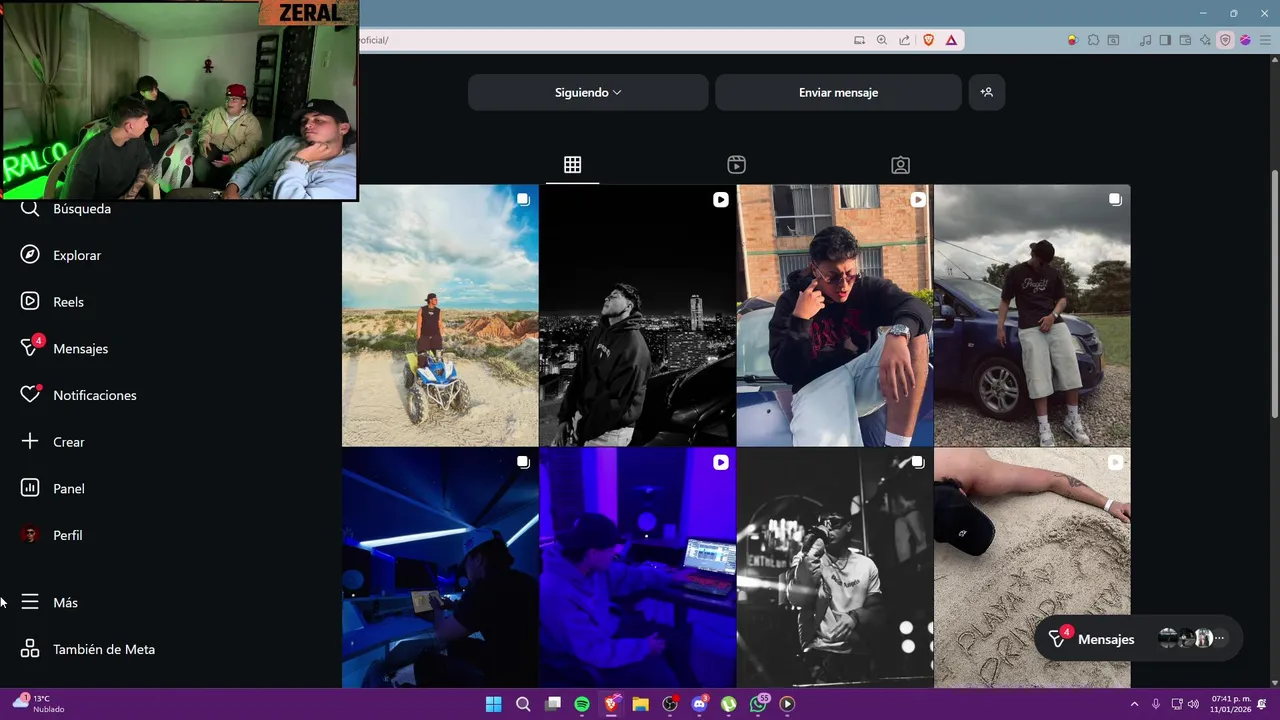Screen dimensions: 1280x720
Task: Click the share page icon in address bar
Action: [x=904, y=40]
